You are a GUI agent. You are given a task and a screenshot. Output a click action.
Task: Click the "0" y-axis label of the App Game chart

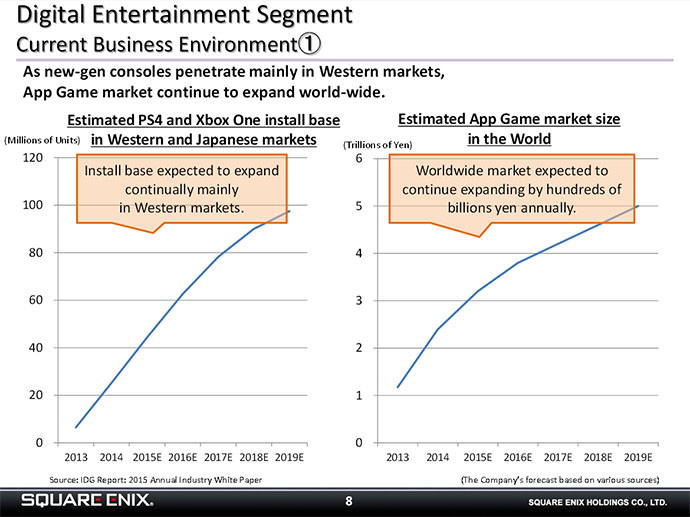pyautogui.click(x=359, y=443)
